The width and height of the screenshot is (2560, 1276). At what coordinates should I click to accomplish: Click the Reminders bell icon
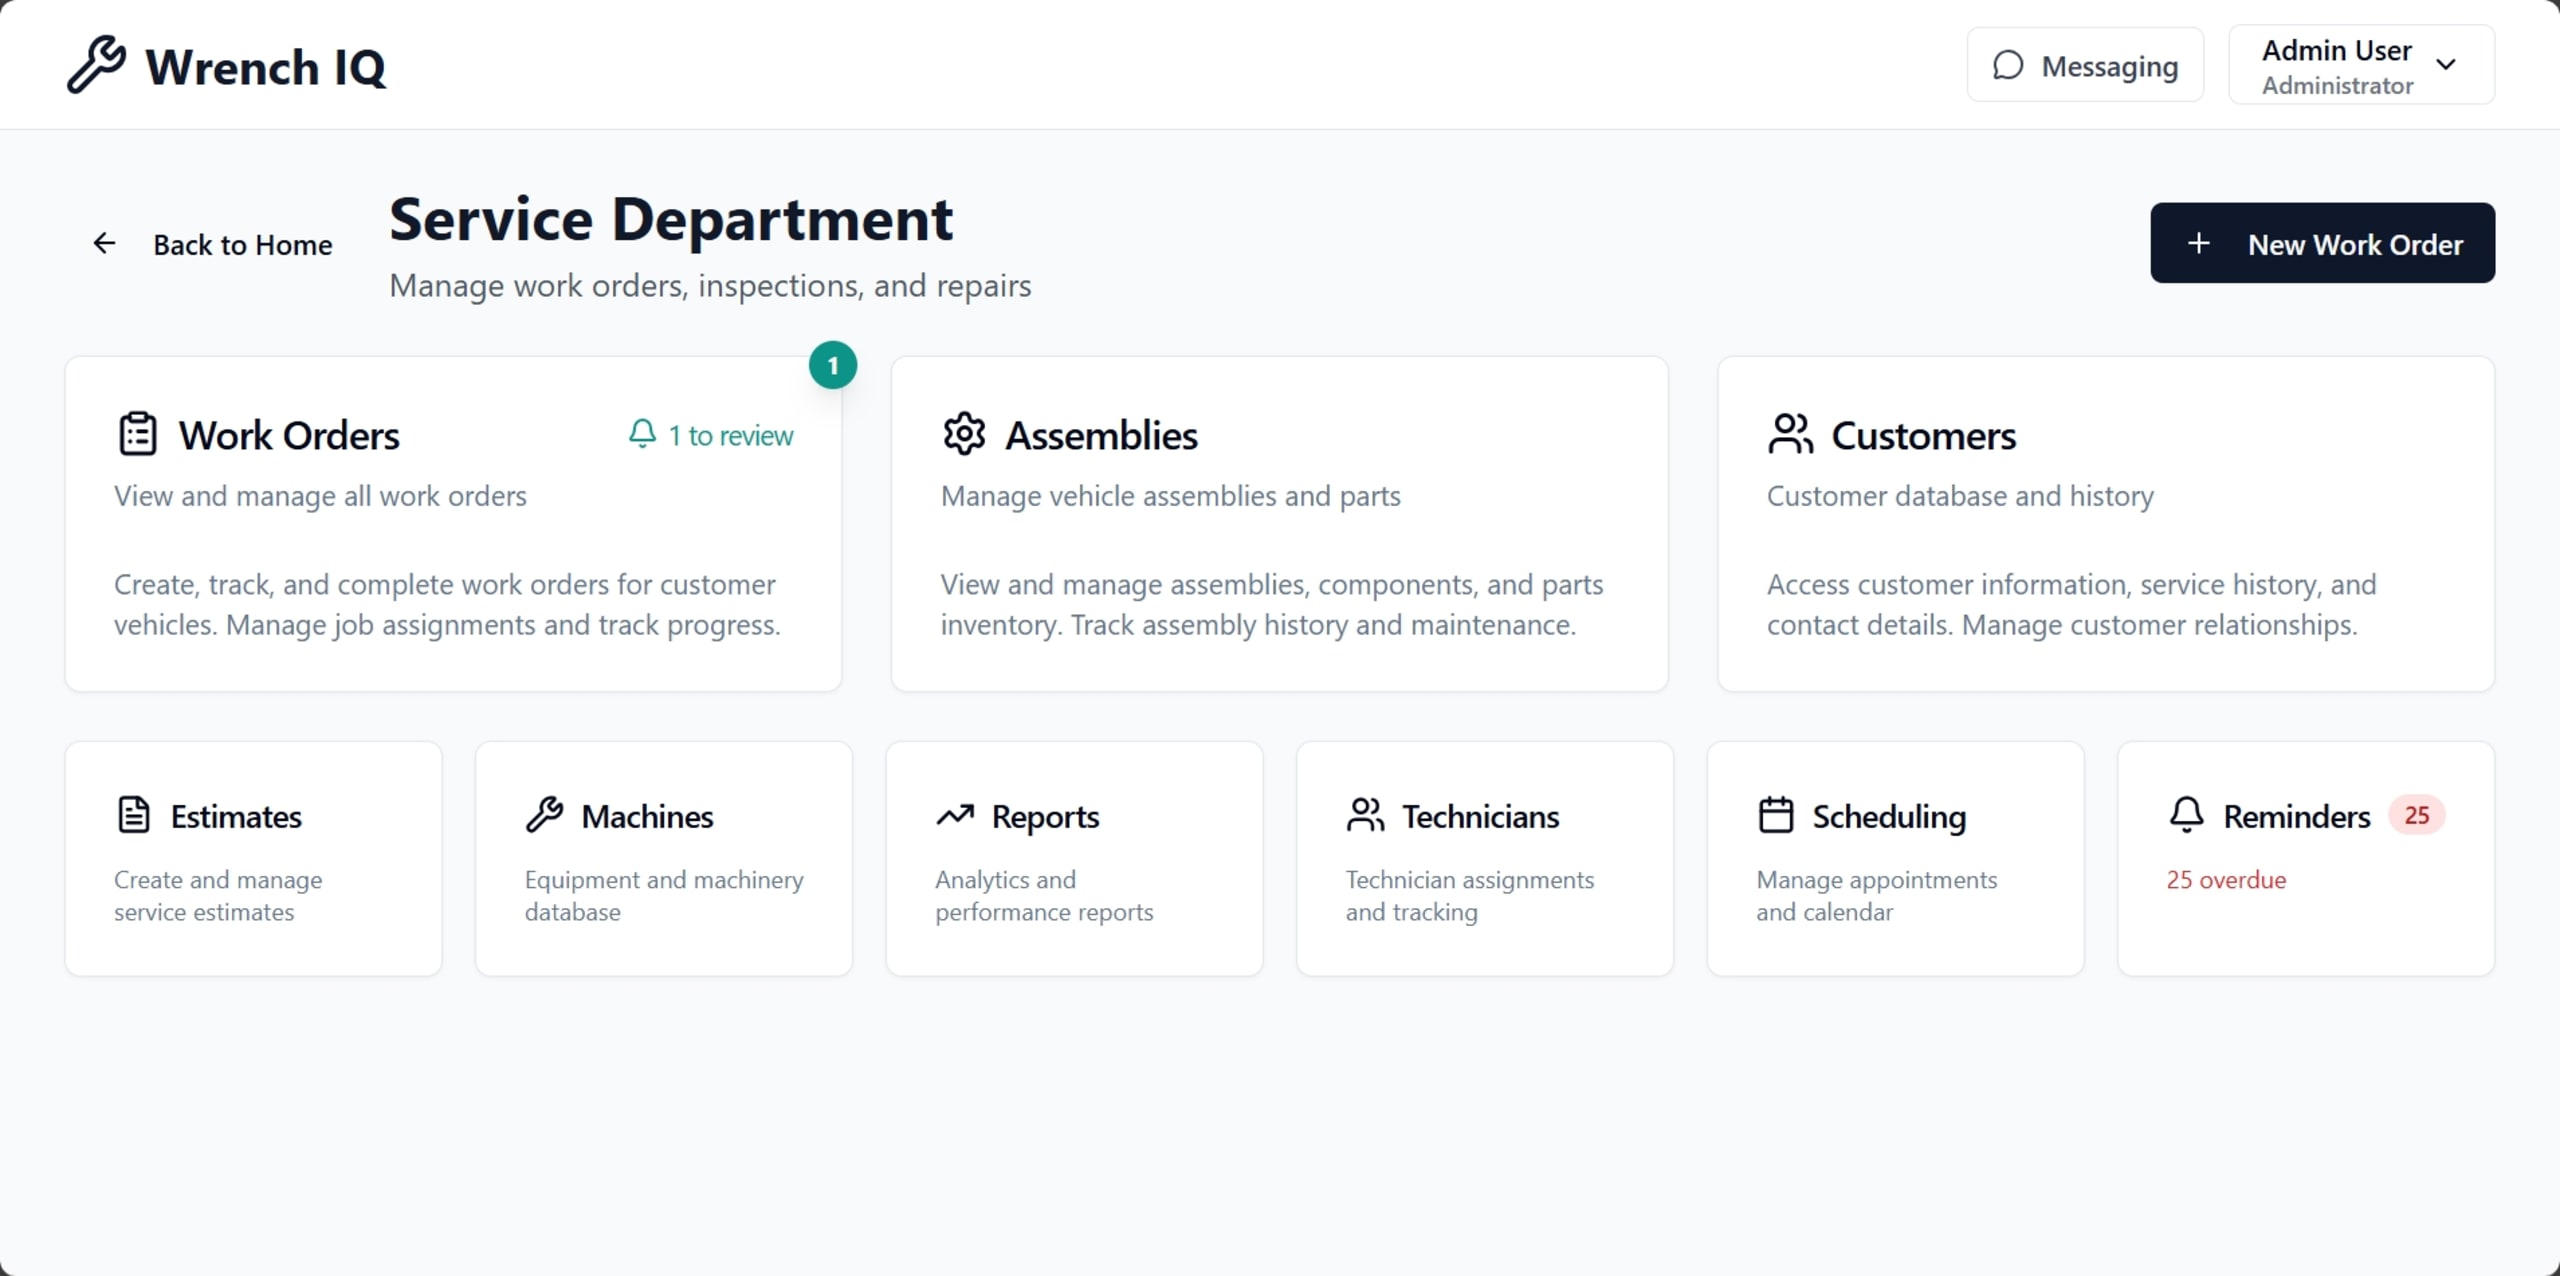pyautogui.click(x=2186, y=815)
